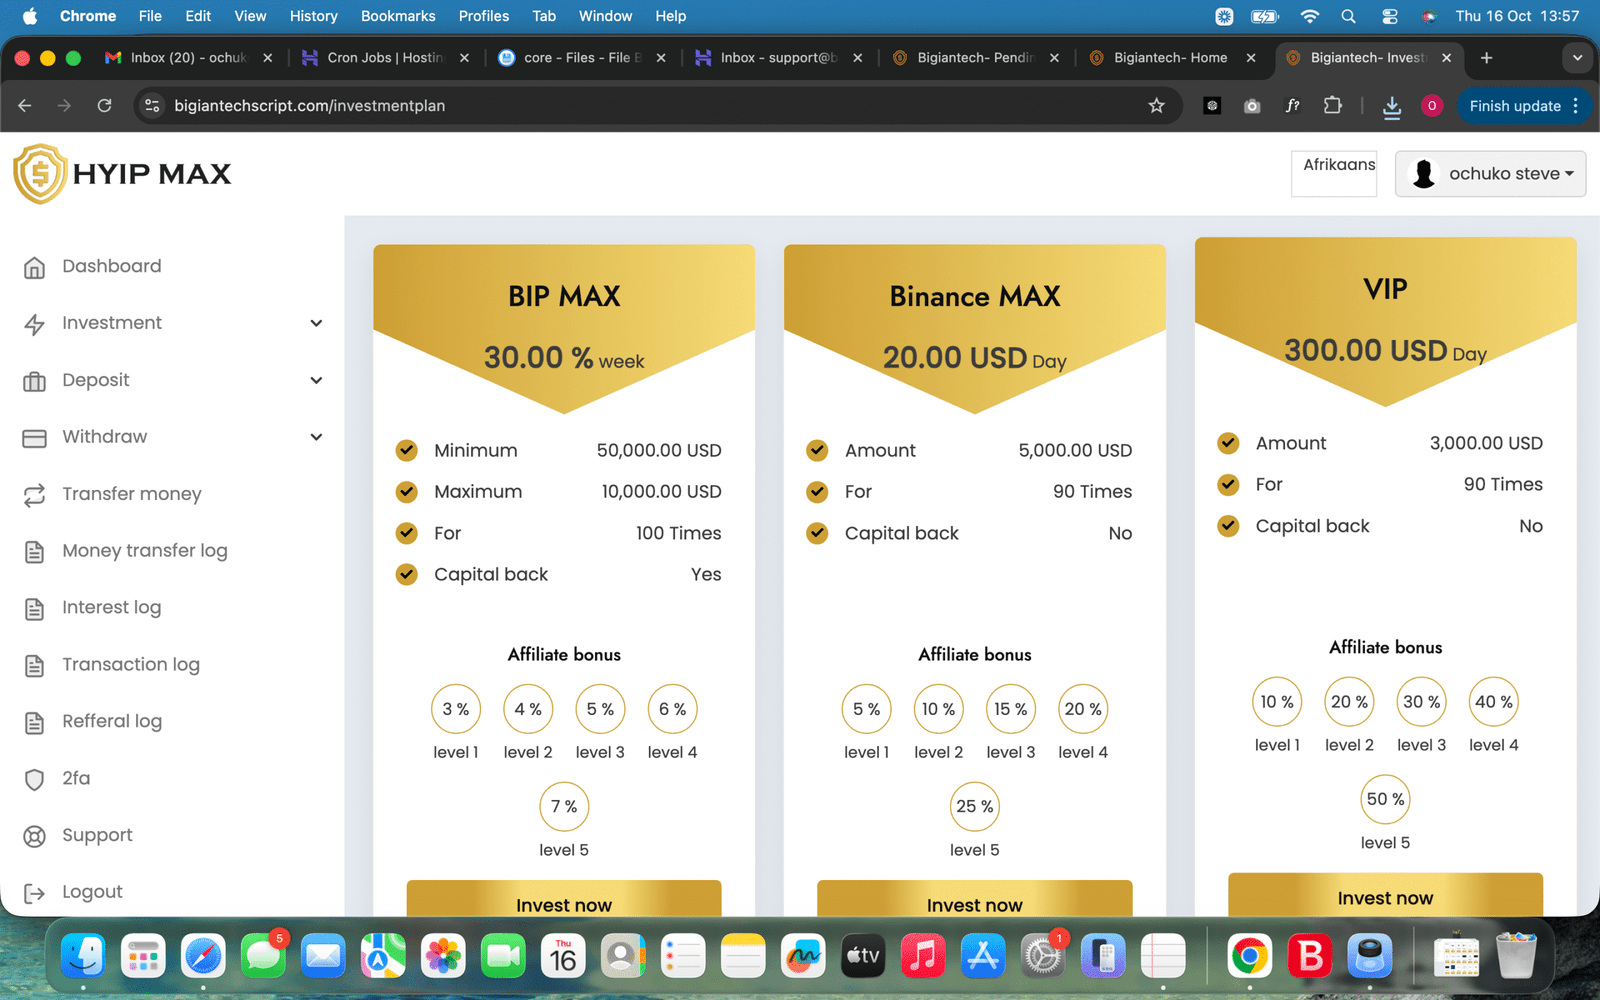Expand the Investment sidebar menu
Viewport: 1600px width, 1000px height.
pyautogui.click(x=316, y=323)
